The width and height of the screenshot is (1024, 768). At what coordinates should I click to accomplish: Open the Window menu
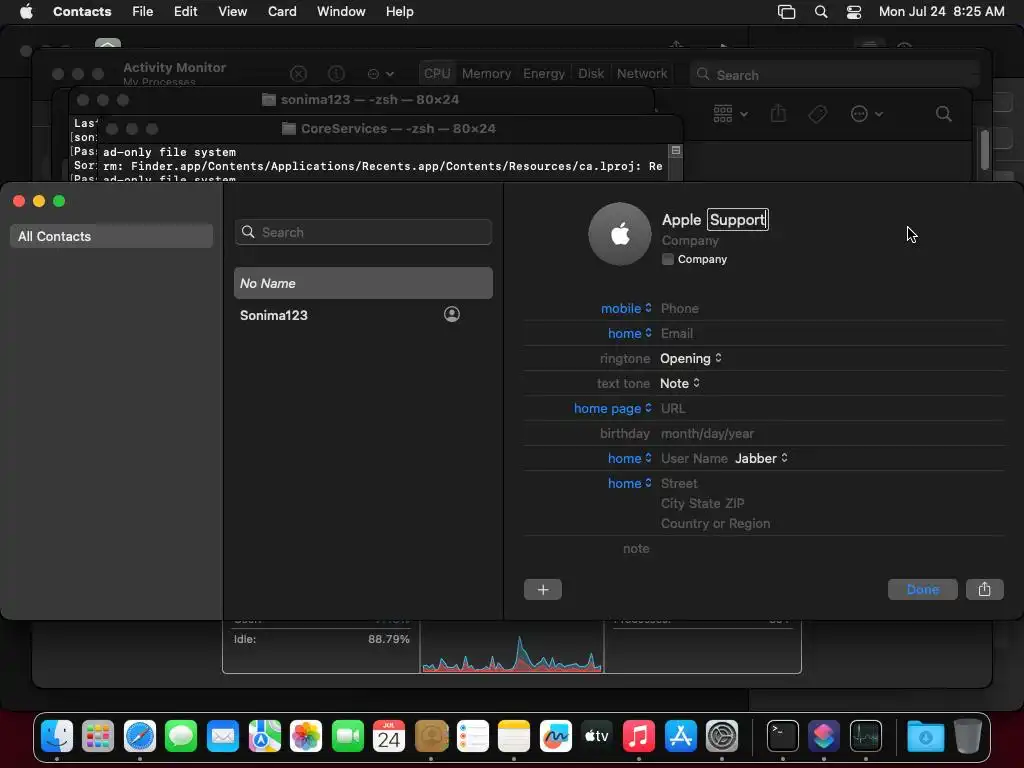click(x=341, y=12)
